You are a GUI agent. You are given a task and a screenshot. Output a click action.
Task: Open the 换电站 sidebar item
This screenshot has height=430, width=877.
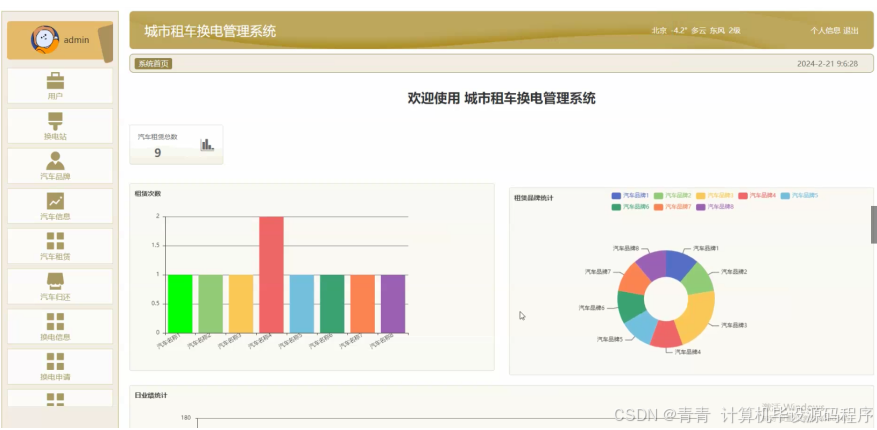point(60,126)
